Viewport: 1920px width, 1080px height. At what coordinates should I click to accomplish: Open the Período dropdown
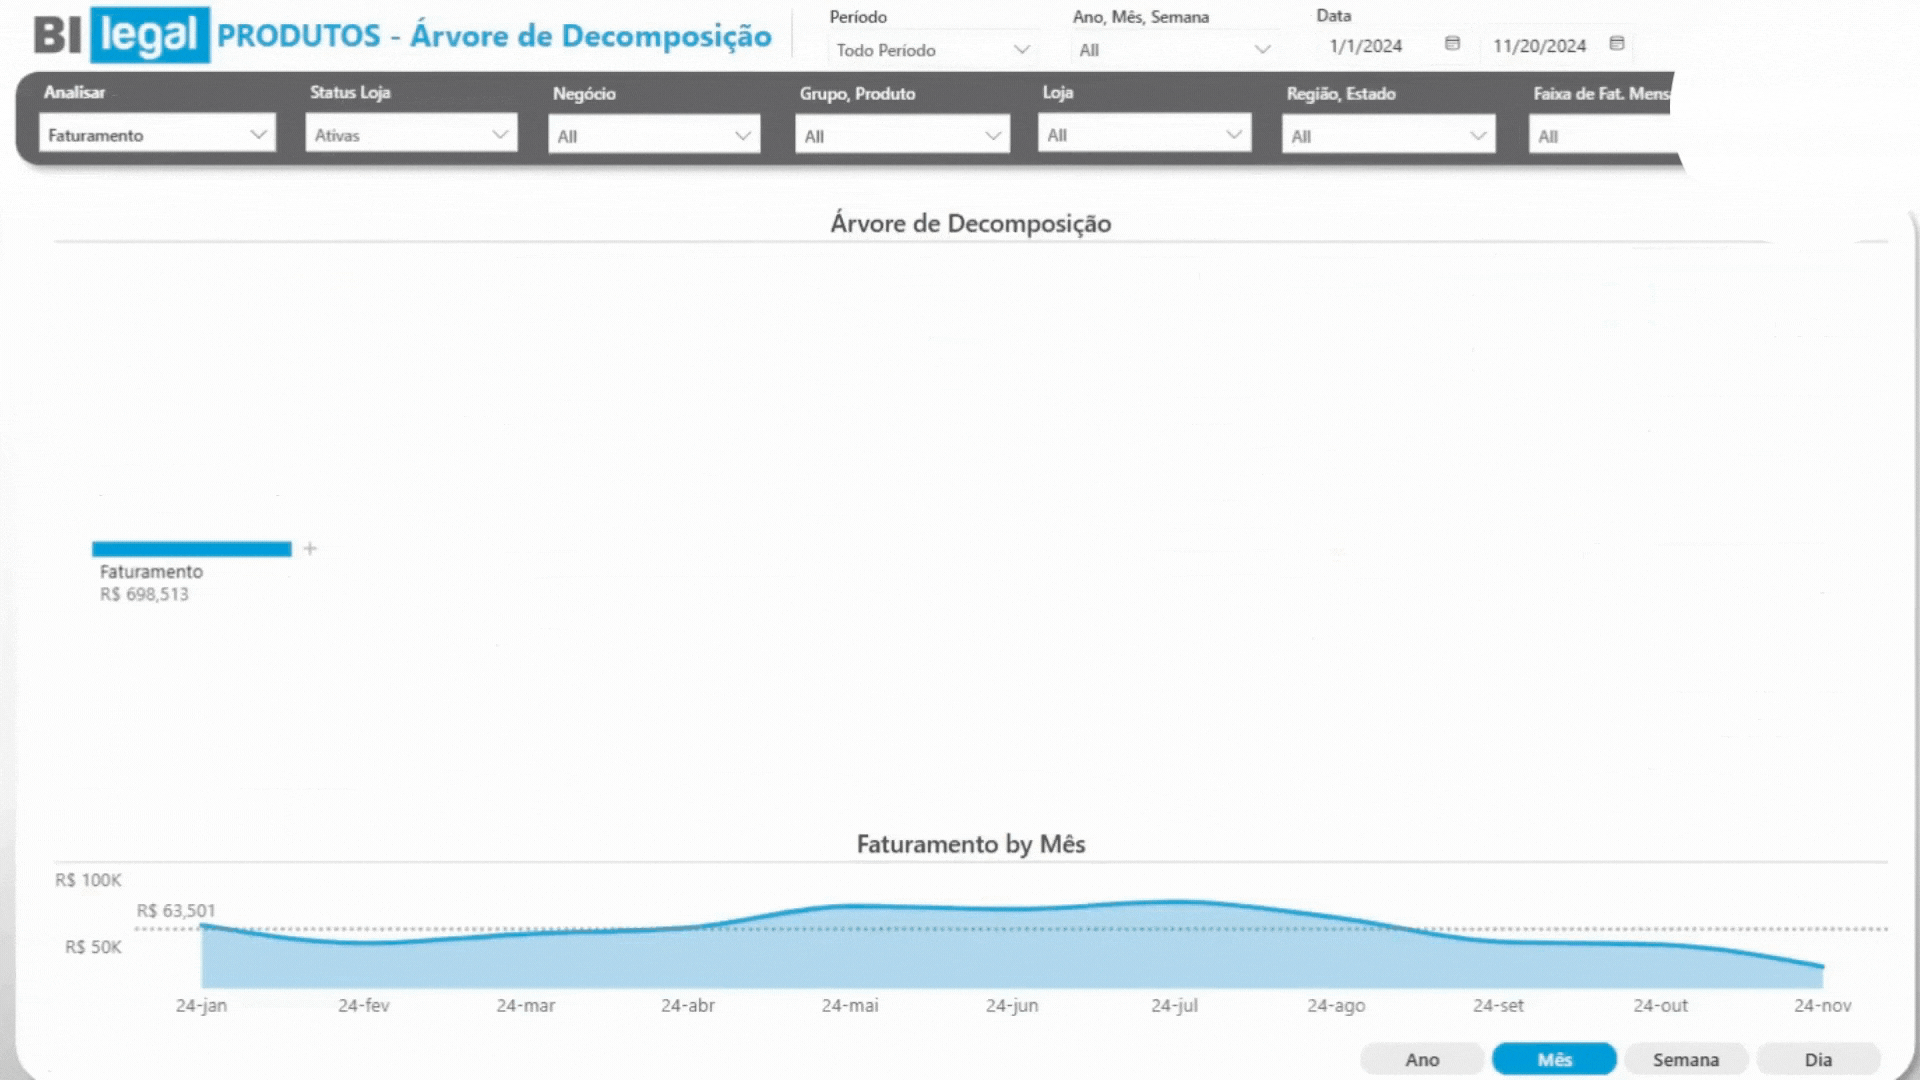pos(932,50)
